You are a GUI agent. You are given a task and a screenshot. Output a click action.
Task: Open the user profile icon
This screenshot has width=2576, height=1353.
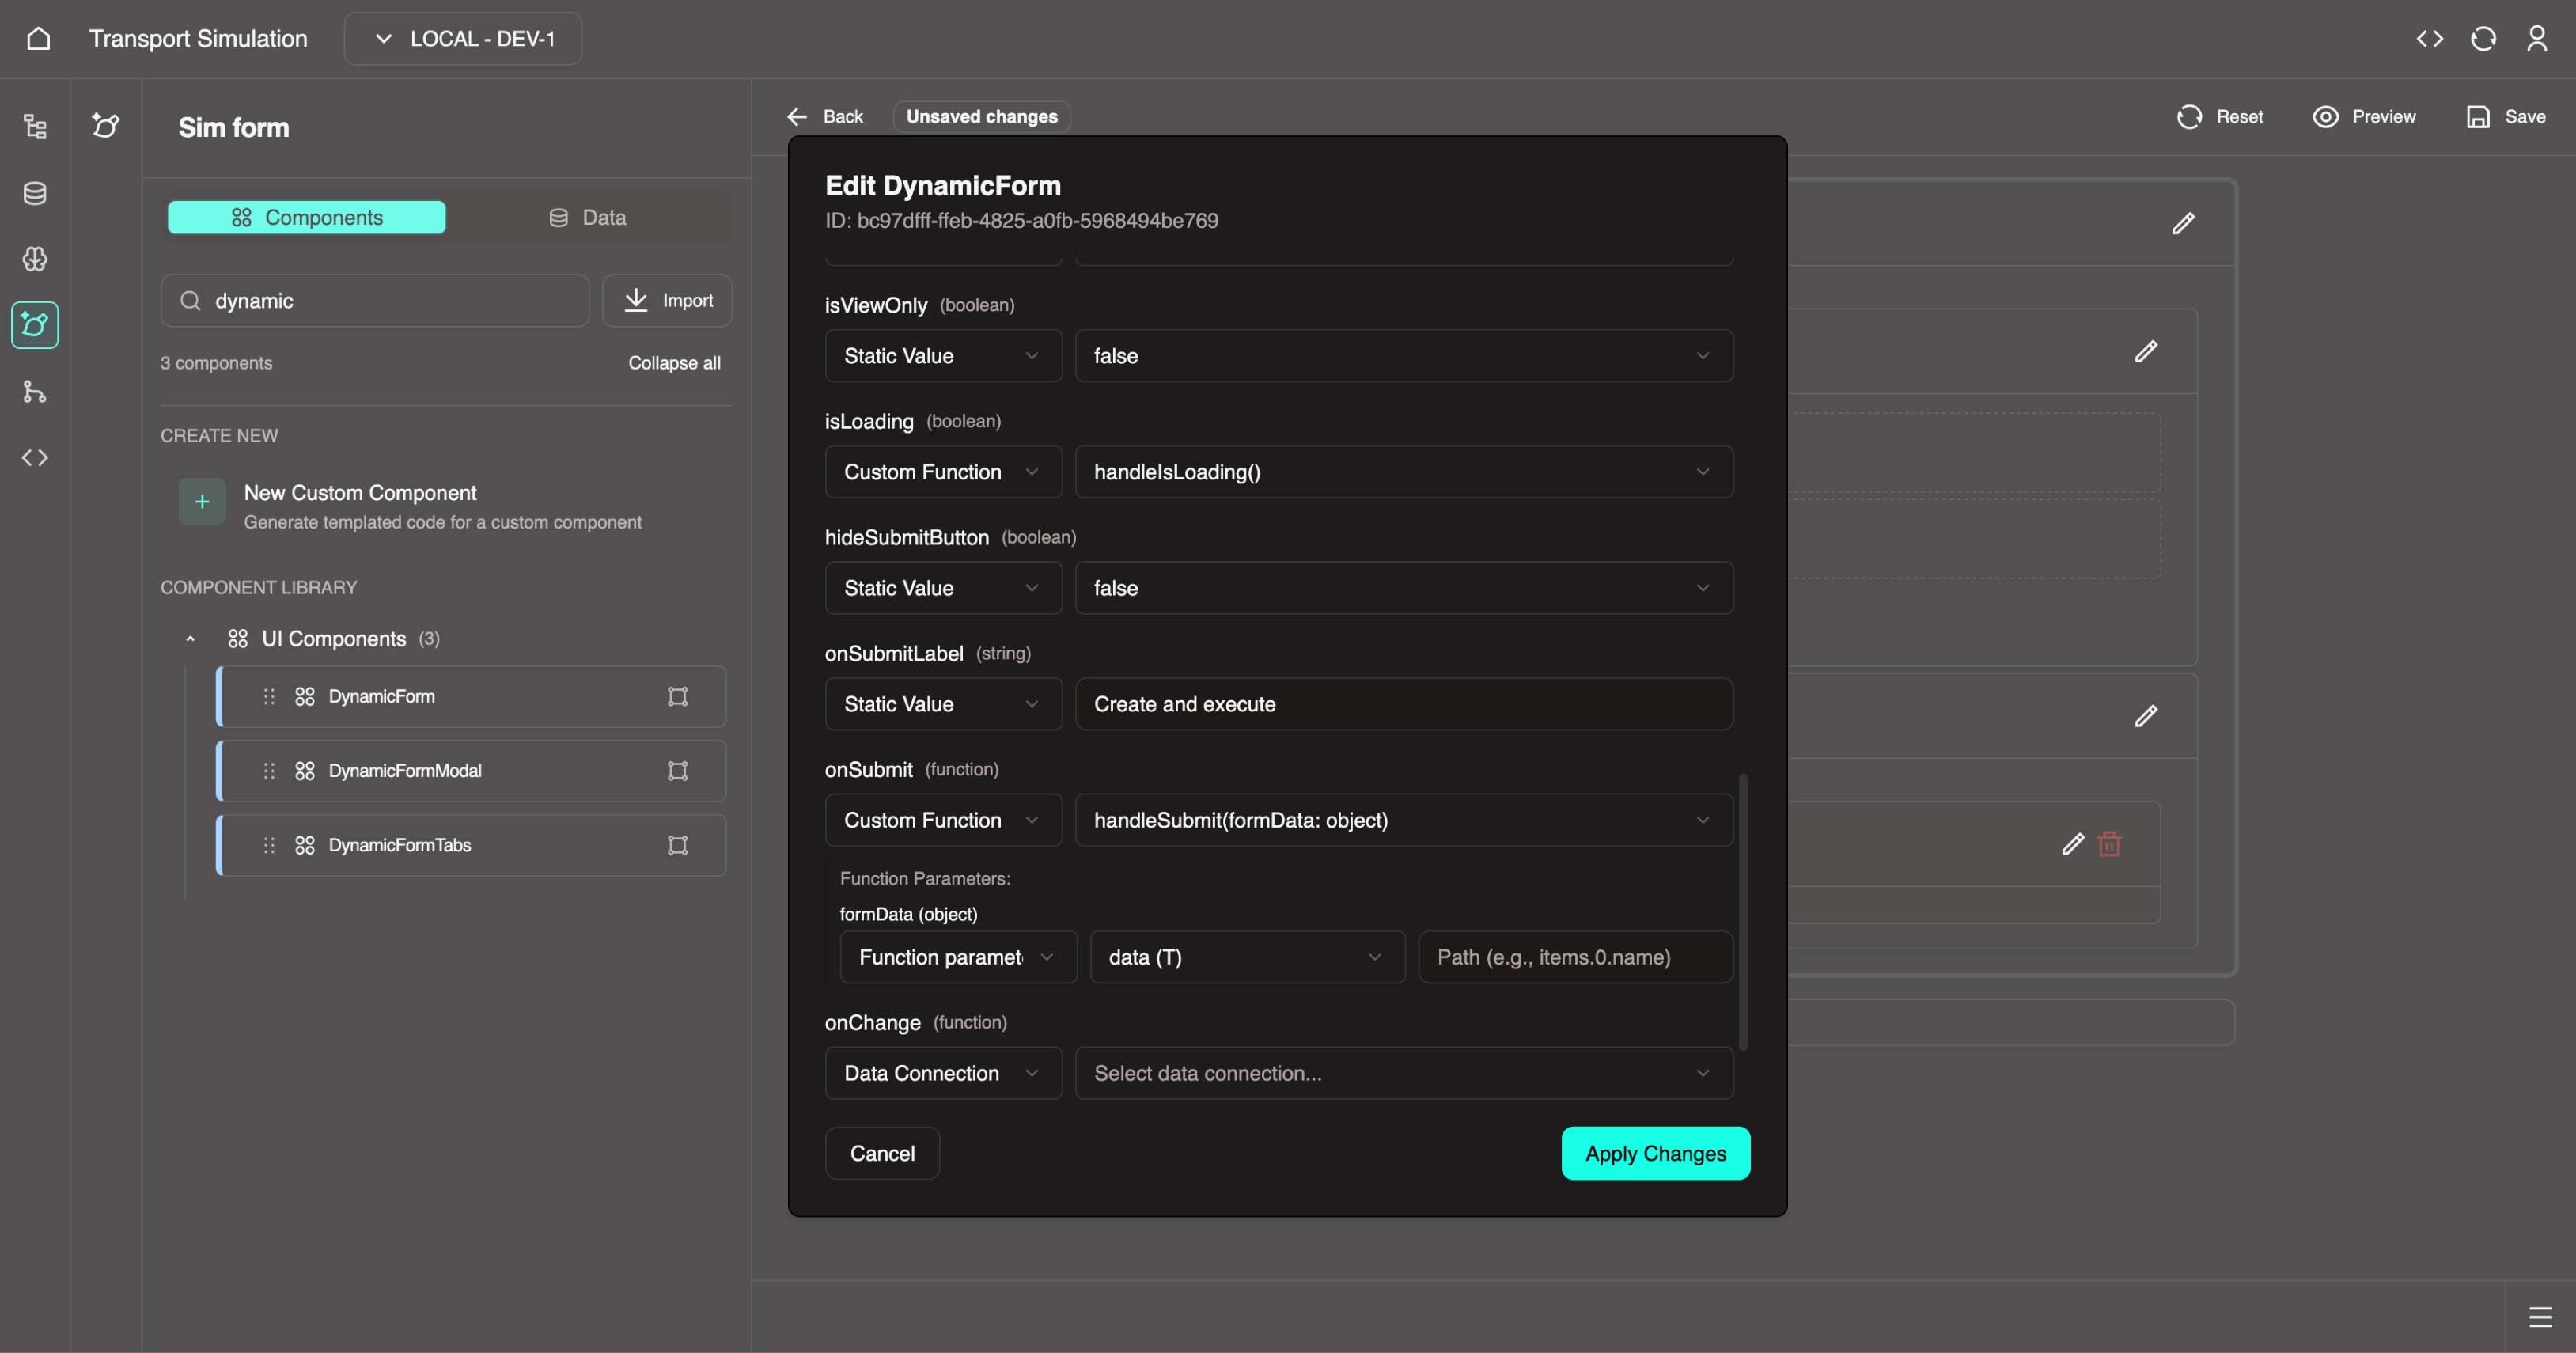pyautogui.click(x=2537, y=38)
